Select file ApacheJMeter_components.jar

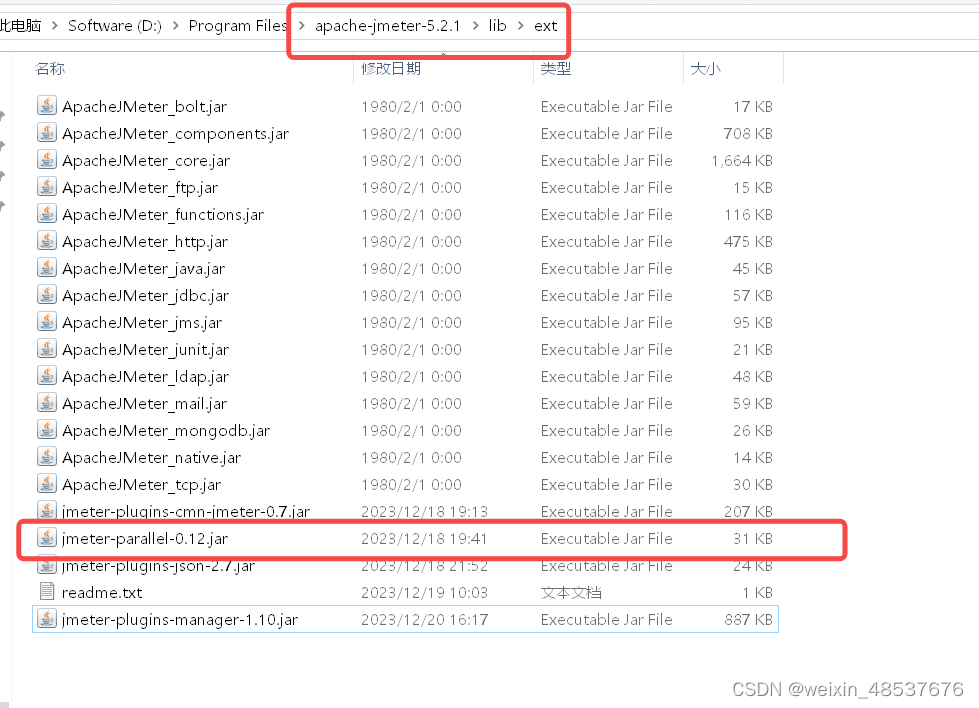[175, 134]
